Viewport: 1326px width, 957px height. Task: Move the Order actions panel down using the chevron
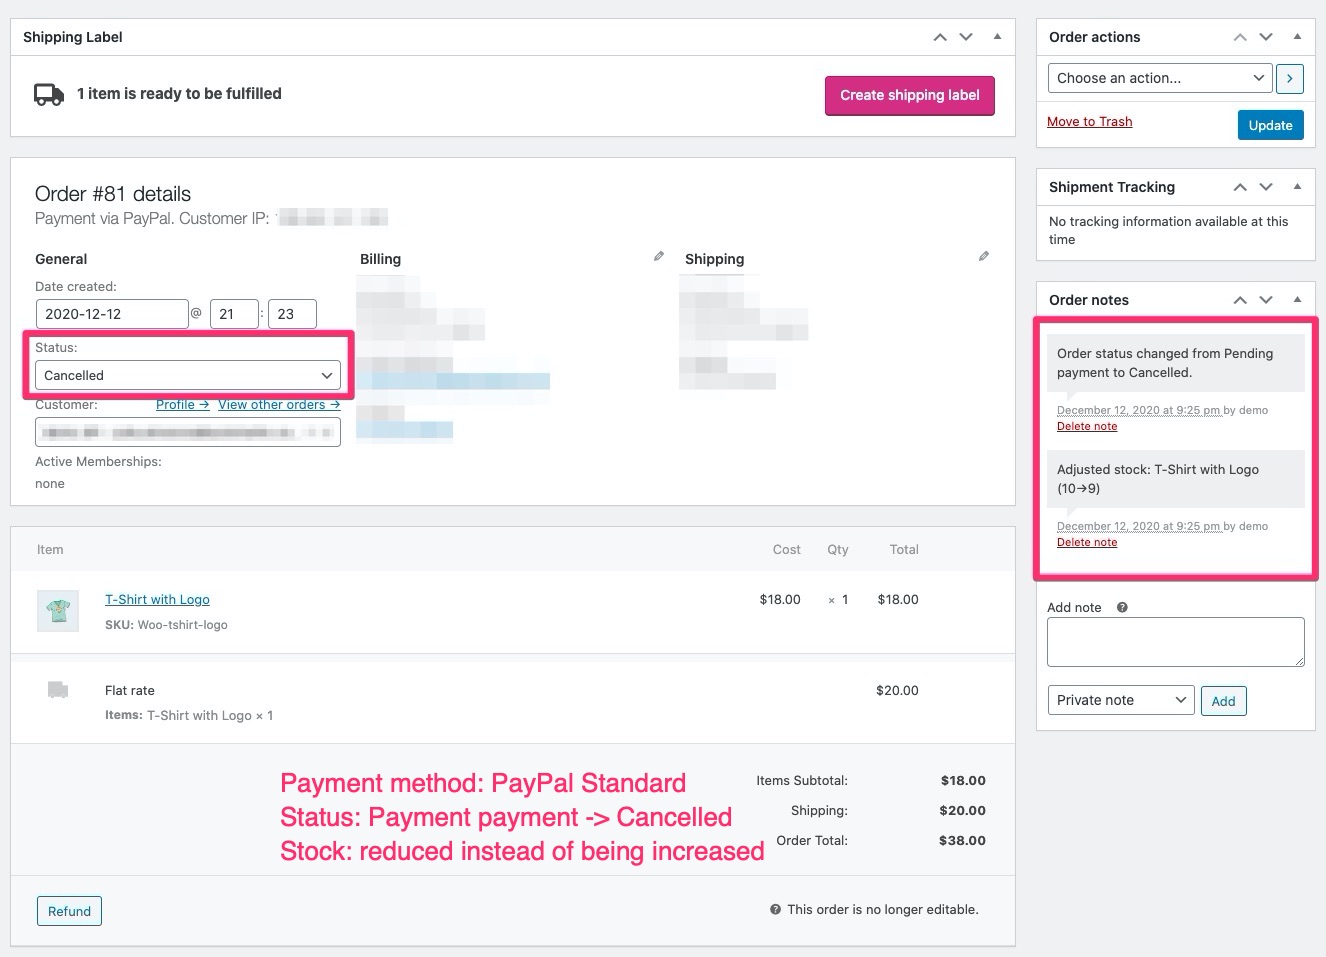[x=1265, y=37]
